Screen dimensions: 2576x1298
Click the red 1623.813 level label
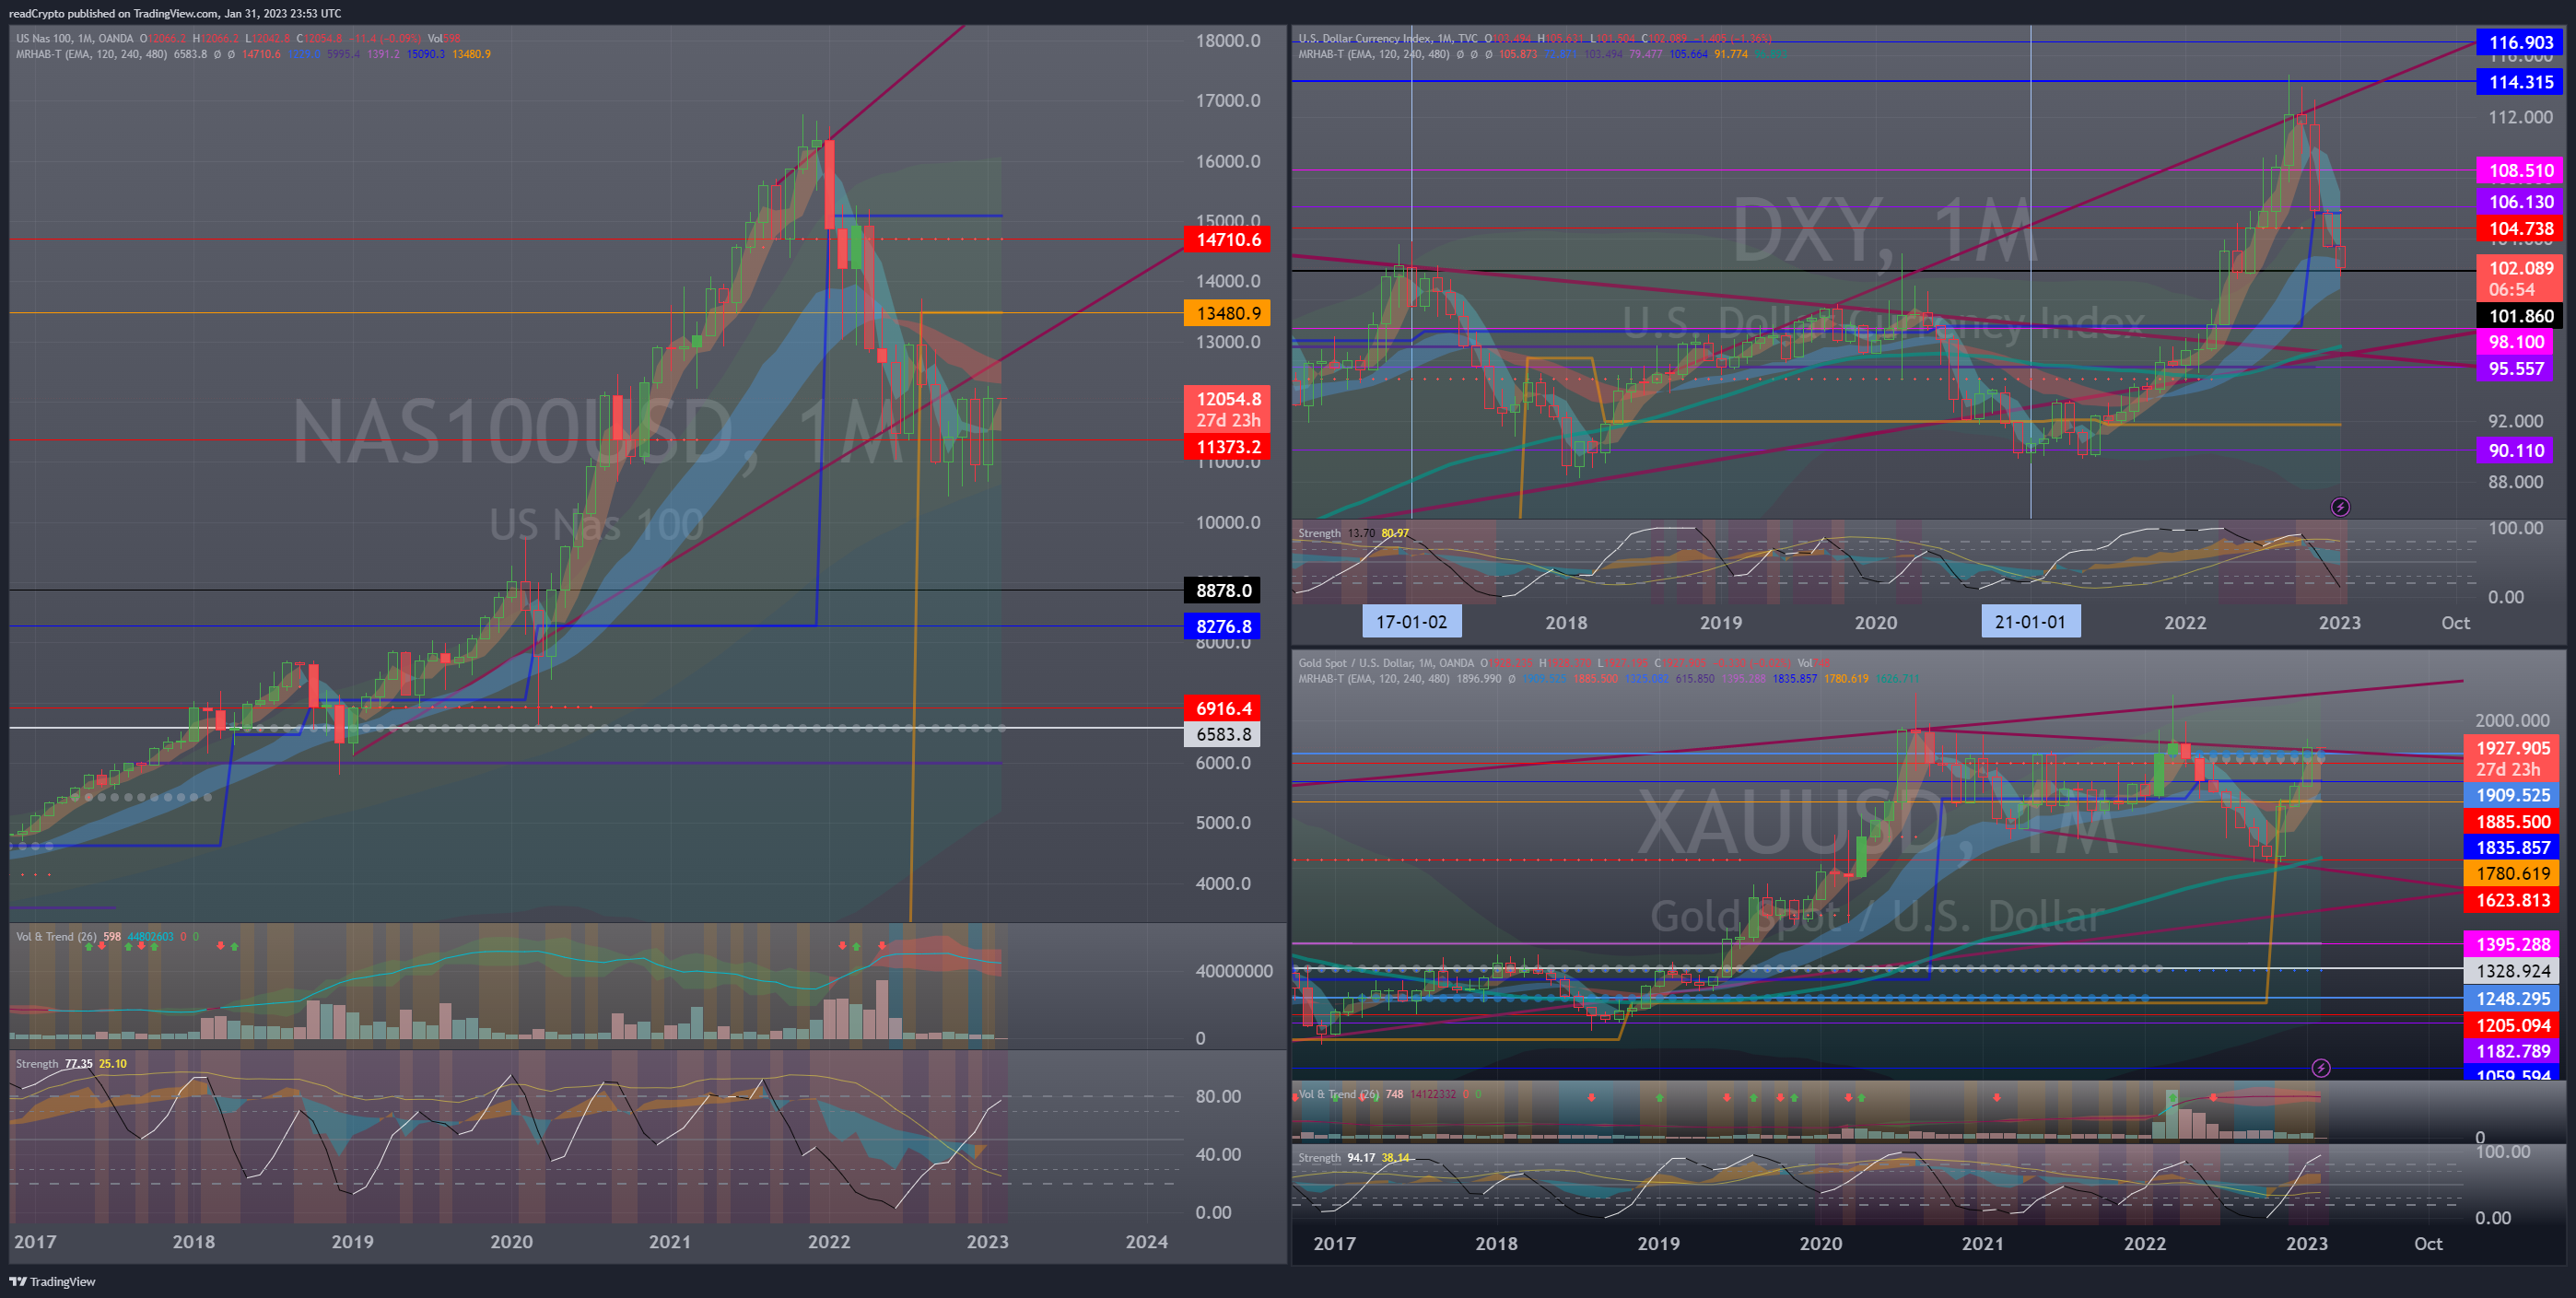coord(2511,901)
